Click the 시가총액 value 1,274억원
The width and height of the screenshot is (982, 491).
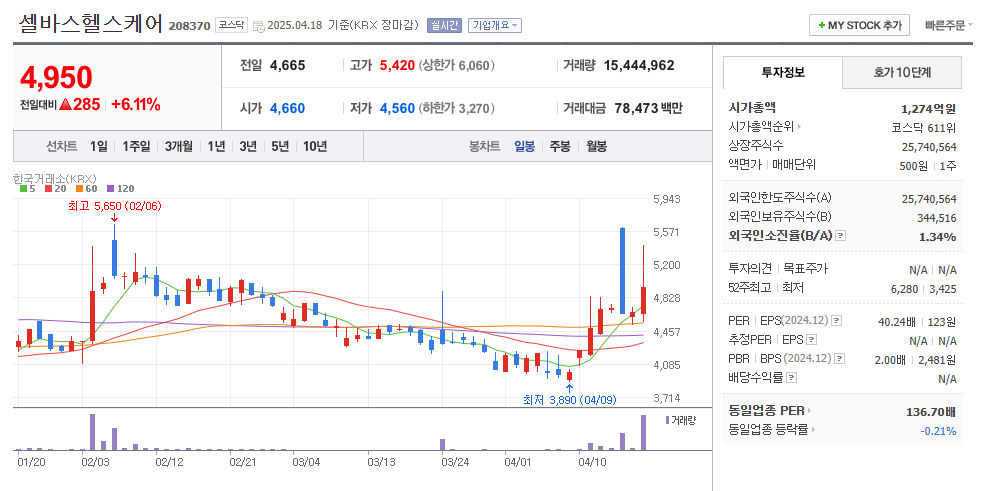(x=929, y=108)
